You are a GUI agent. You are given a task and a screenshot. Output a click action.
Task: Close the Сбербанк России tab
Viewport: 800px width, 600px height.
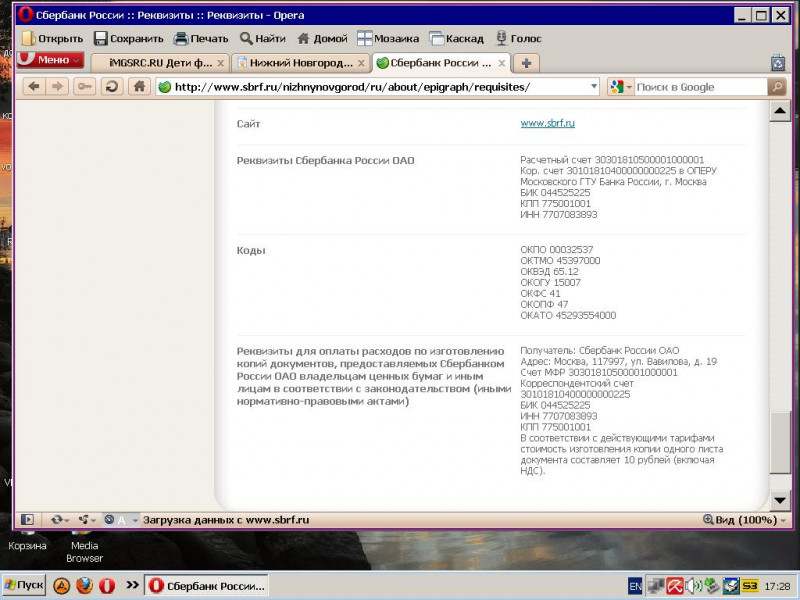502,63
